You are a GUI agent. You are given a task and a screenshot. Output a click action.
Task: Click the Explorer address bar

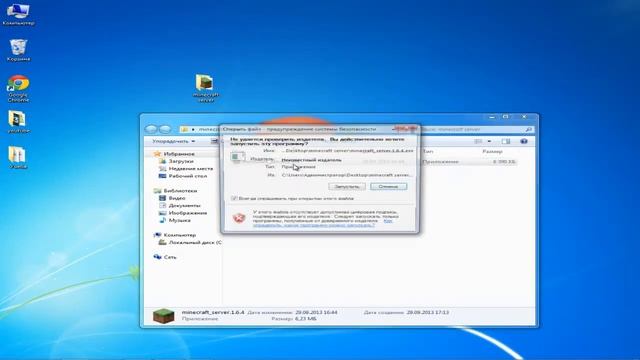click(199, 129)
